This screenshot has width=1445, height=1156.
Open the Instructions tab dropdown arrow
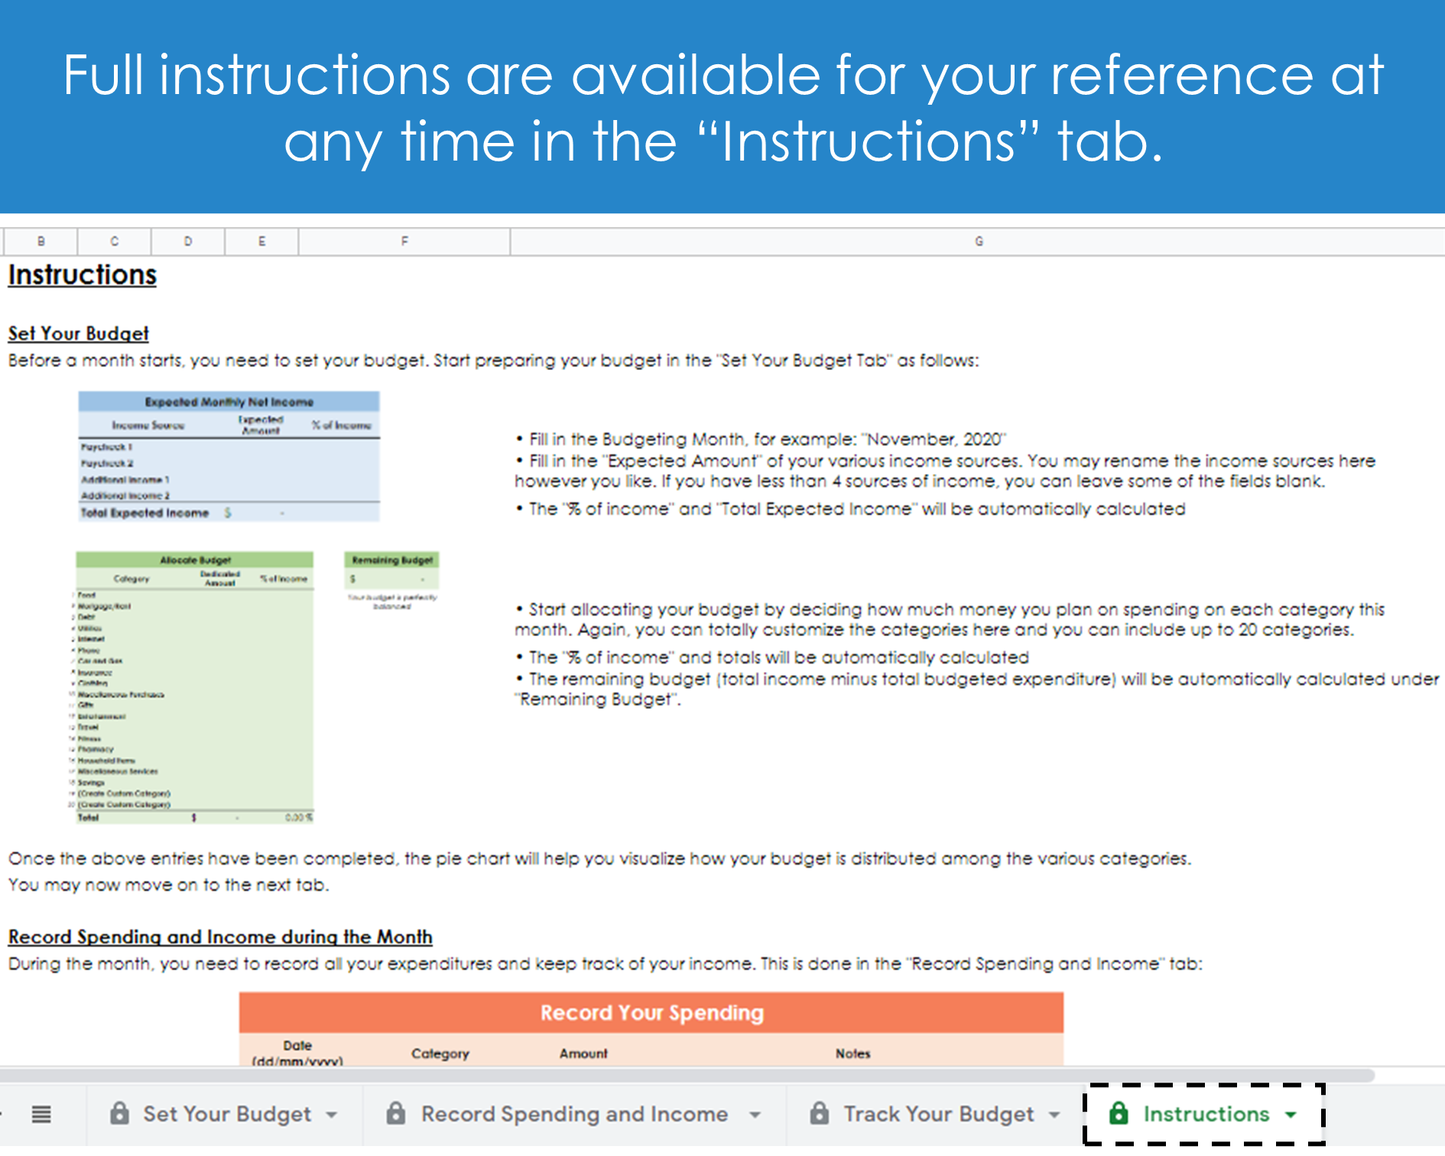(1291, 1115)
